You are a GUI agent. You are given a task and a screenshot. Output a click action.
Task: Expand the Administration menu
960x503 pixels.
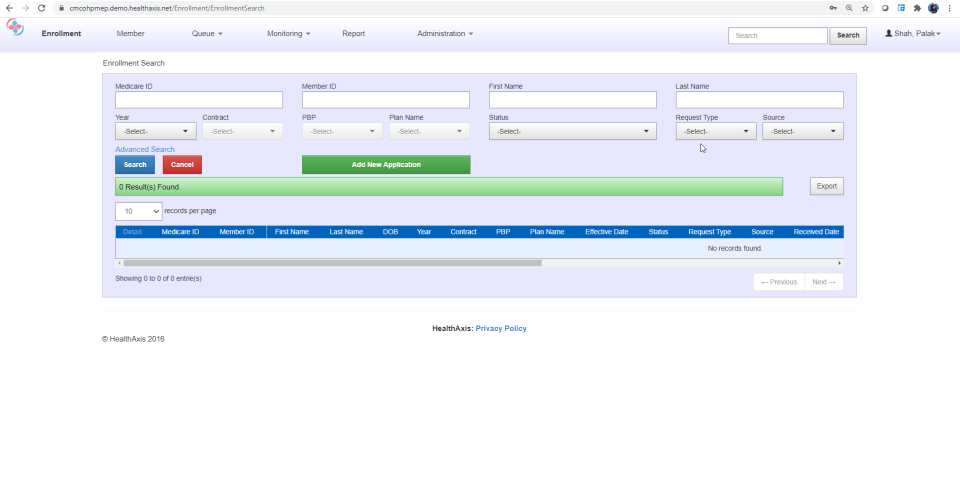click(x=445, y=34)
